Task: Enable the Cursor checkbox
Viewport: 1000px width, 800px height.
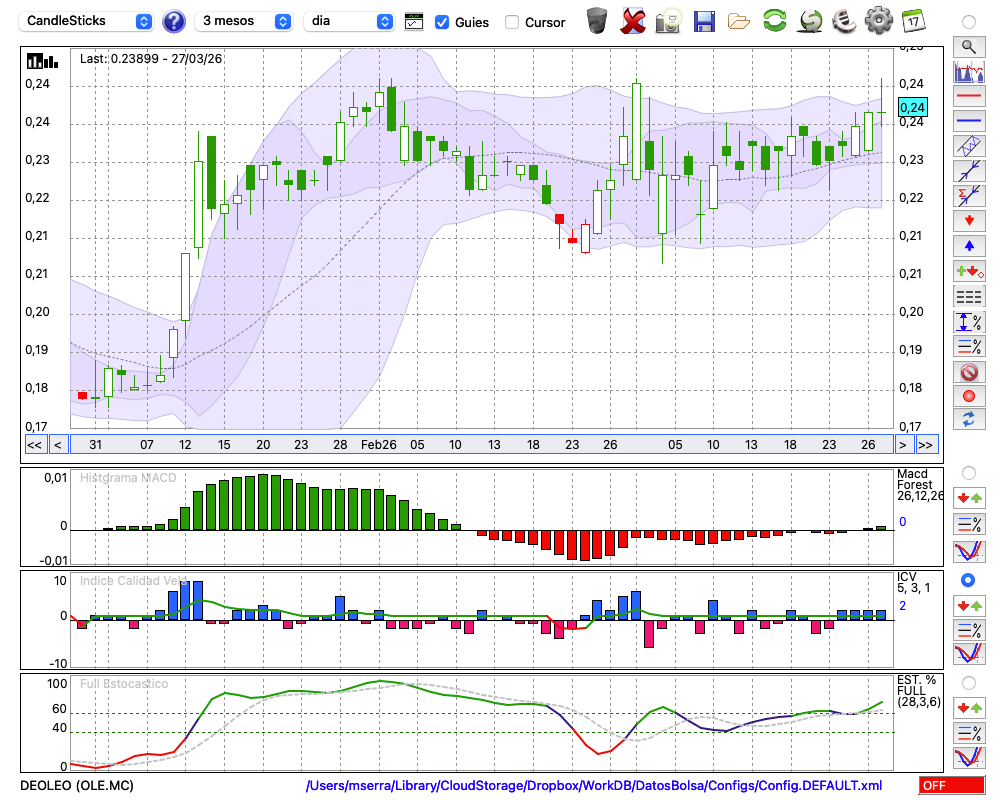Action: tap(512, 22)
